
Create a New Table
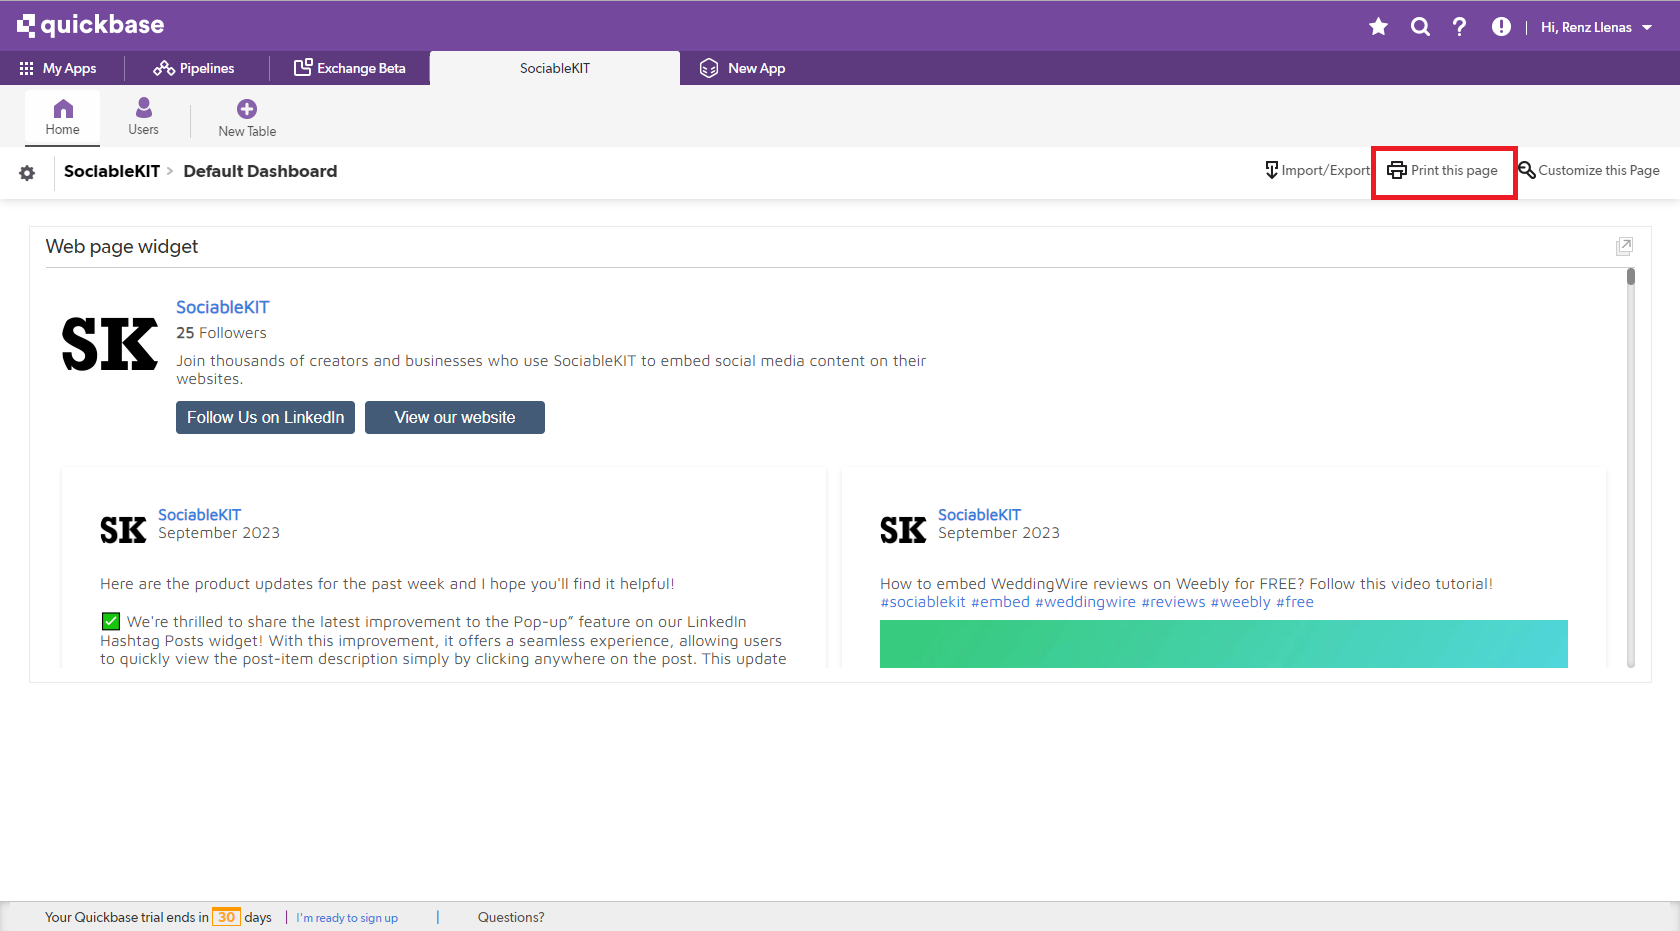click(x=247, y=118)
